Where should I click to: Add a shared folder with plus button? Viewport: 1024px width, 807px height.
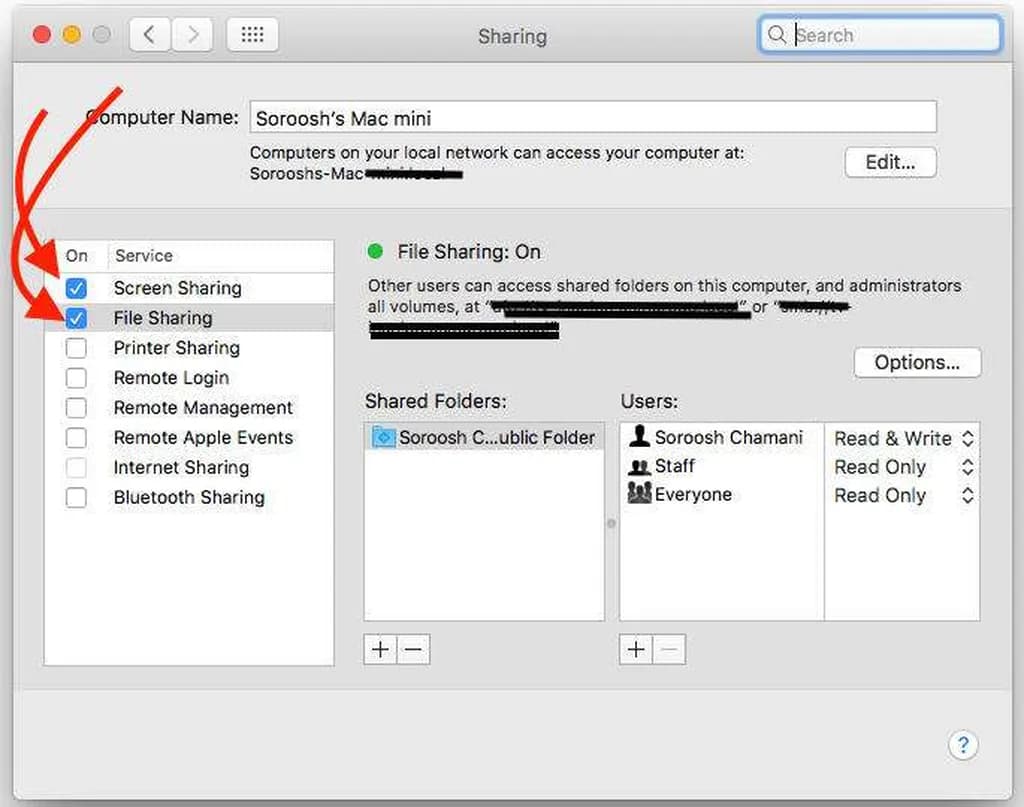[x=380, y=650]
